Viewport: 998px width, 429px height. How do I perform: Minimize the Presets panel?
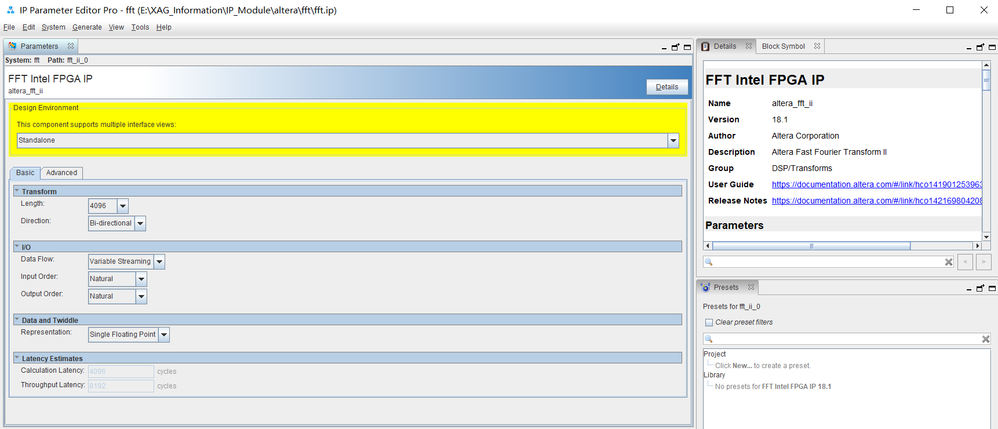click(x=968, y=289)
